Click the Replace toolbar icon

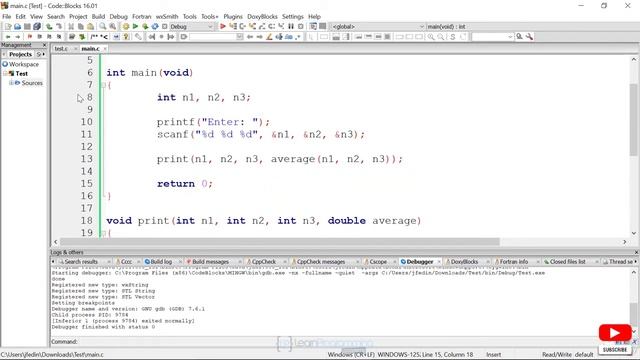(x=112, y=27)
